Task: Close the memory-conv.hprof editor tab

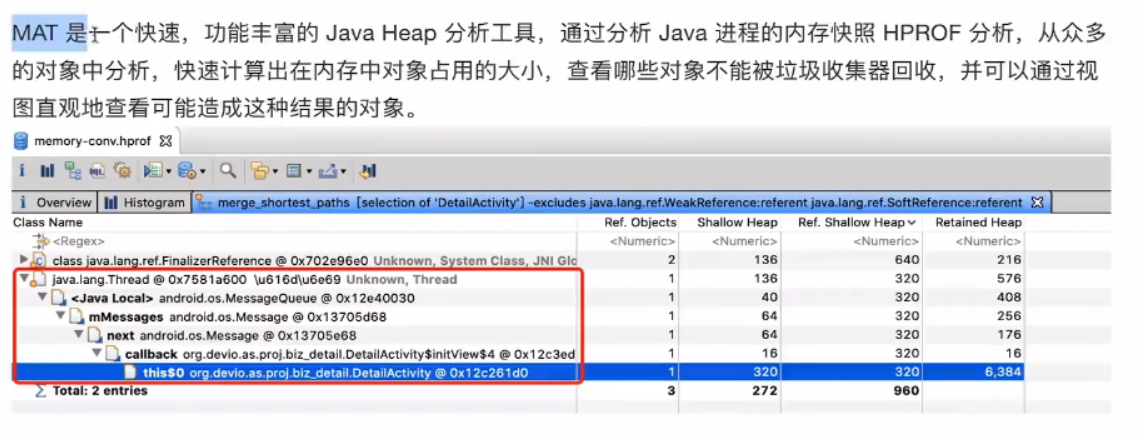Action: (166, 140)
